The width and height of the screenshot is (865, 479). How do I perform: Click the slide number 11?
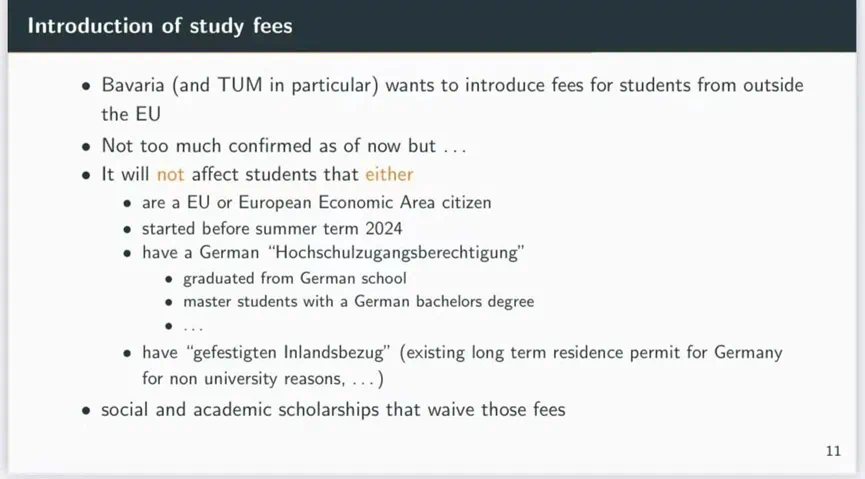833,451
